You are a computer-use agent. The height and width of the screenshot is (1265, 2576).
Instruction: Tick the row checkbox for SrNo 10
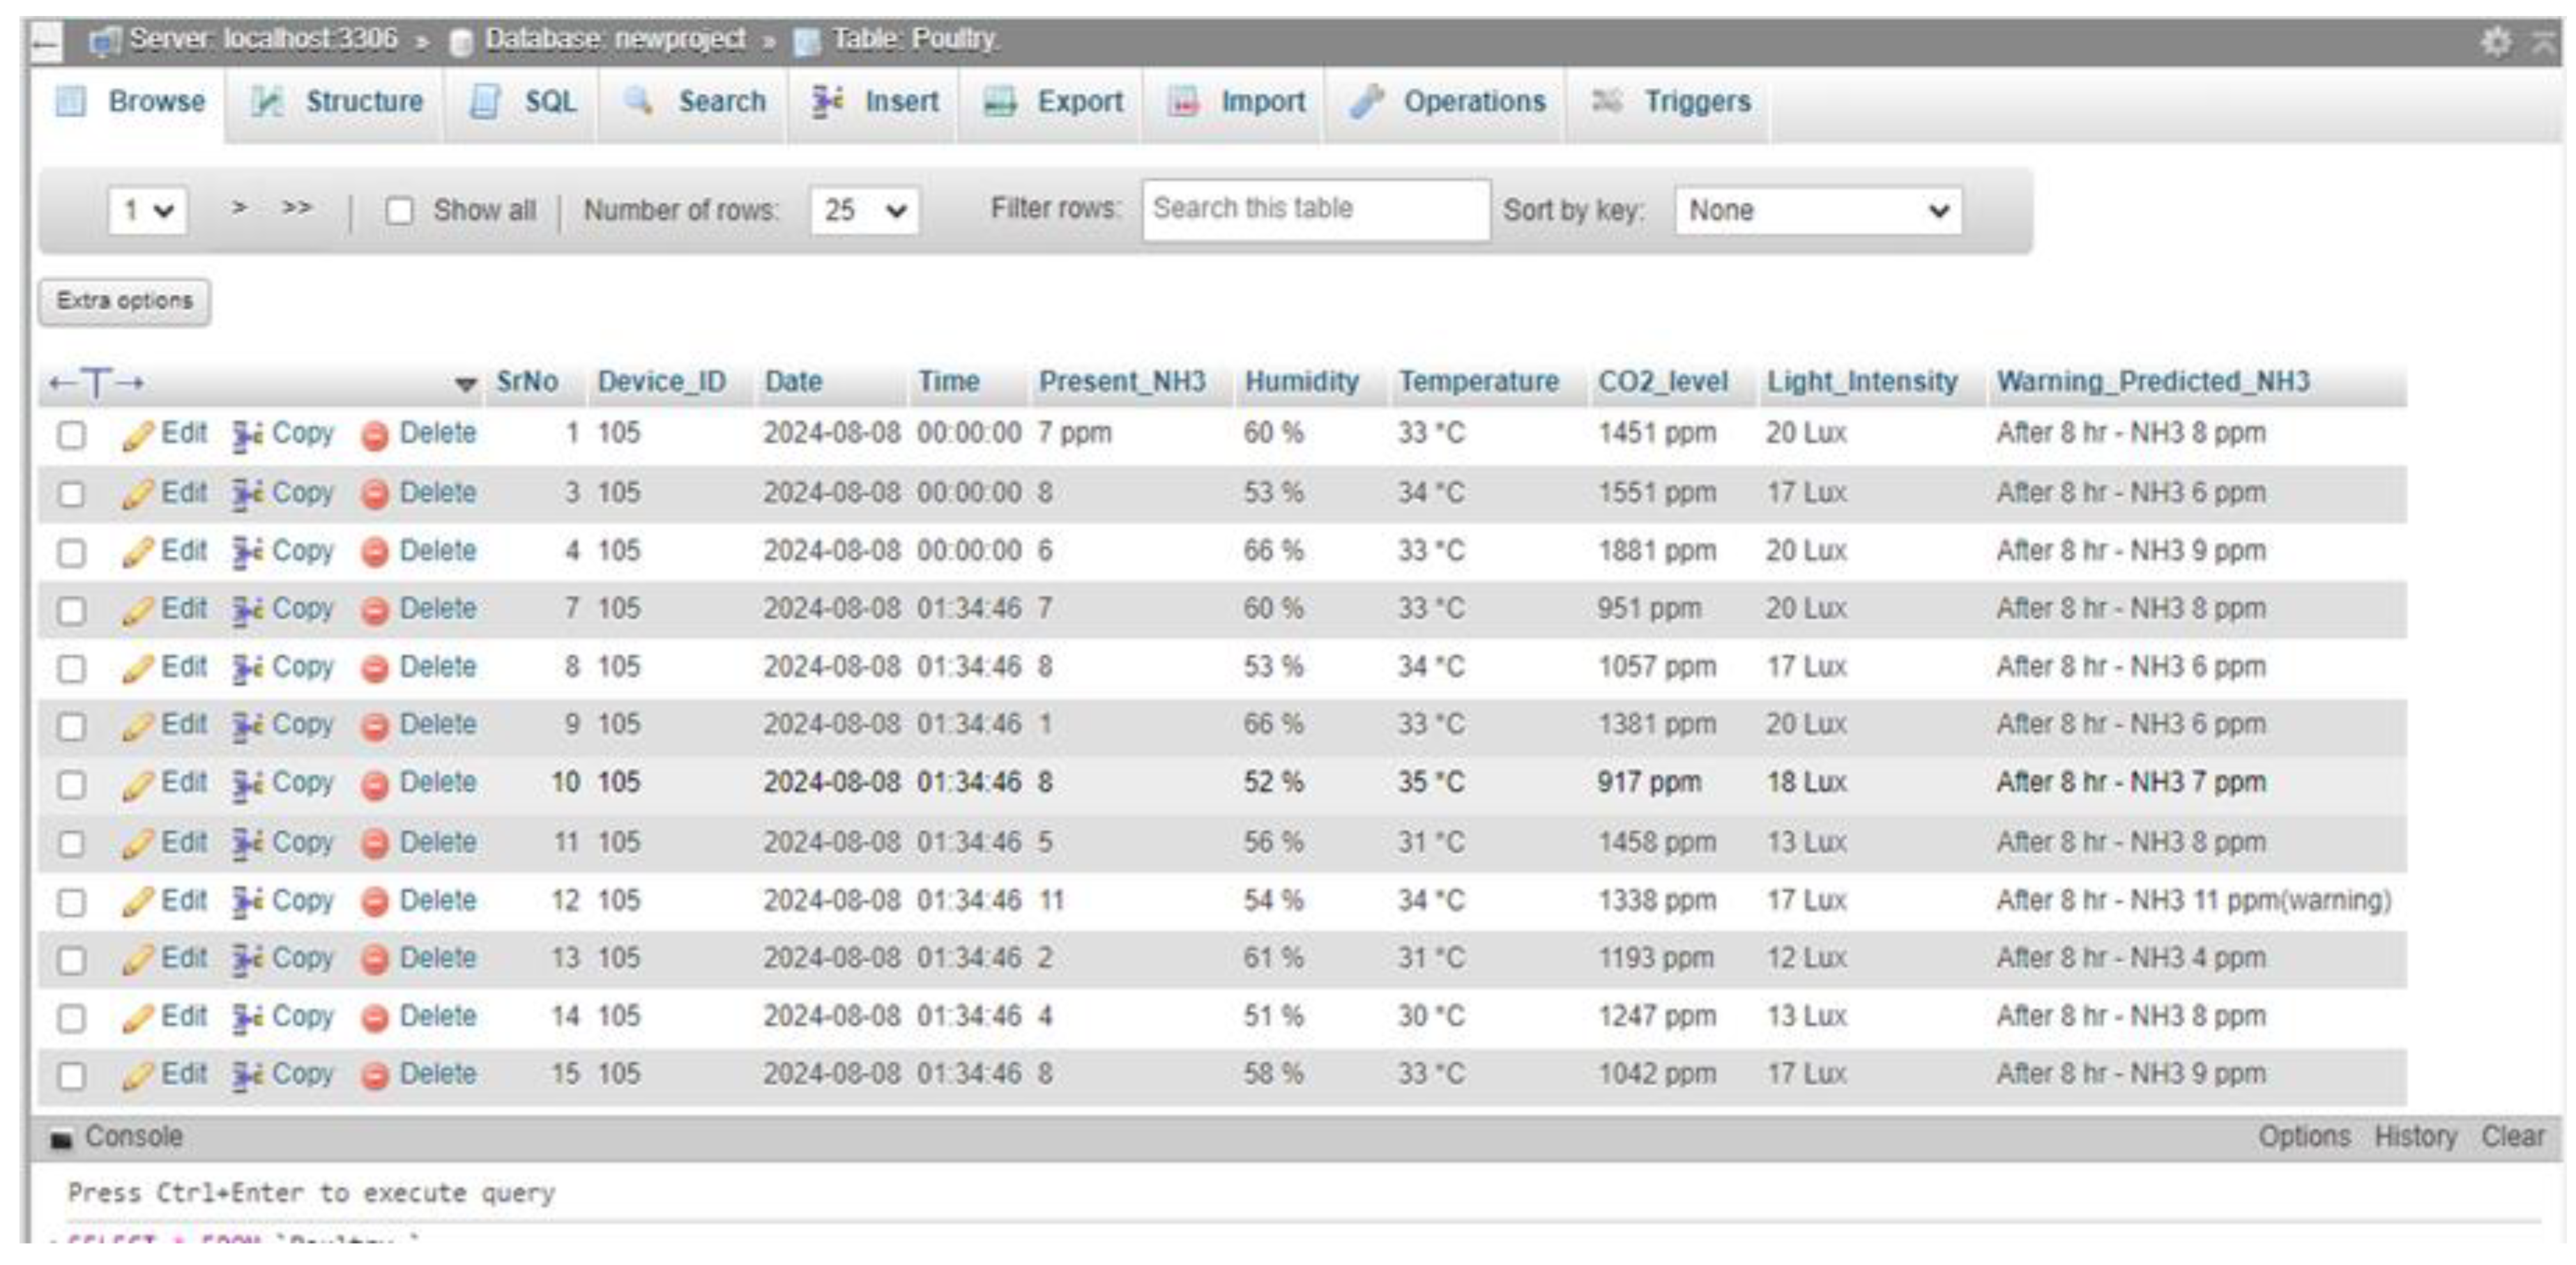[x=71, y=785]
